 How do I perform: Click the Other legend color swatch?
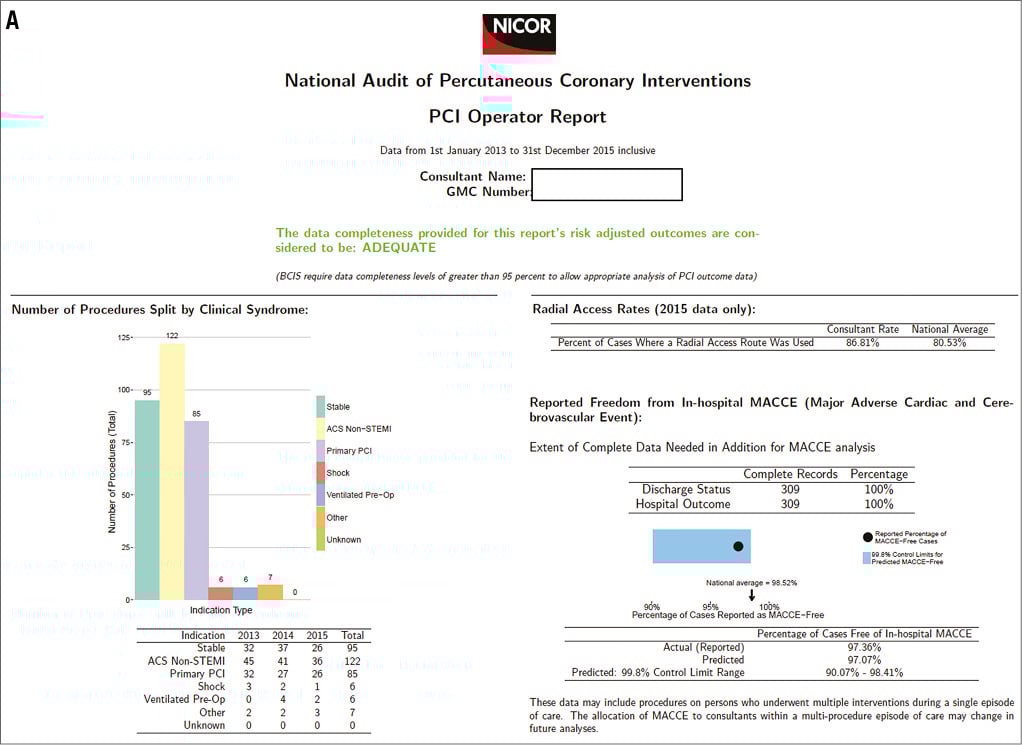[321, 517]
